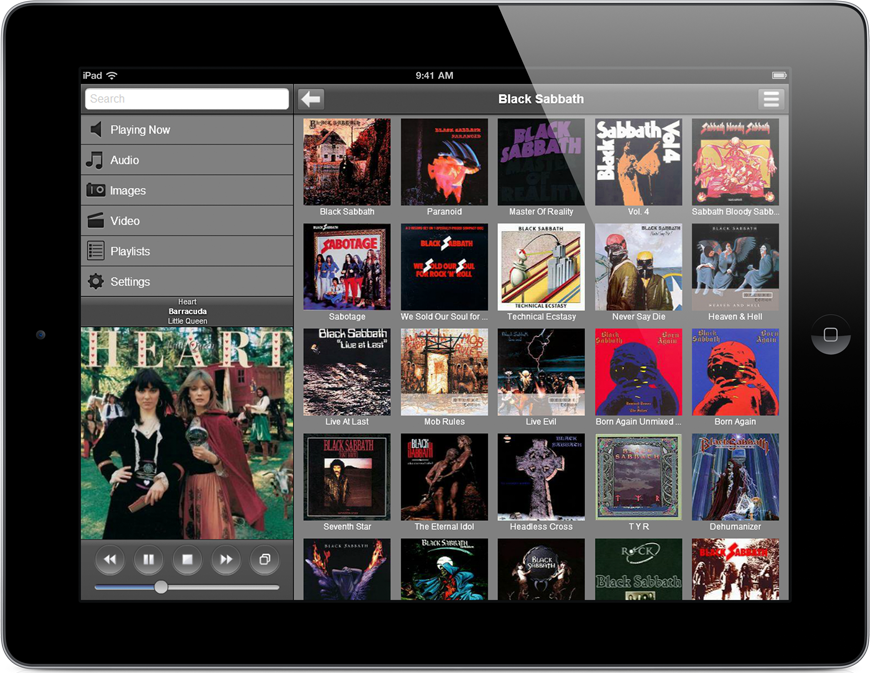Open Dehumanizer album cover

point(735,477)
